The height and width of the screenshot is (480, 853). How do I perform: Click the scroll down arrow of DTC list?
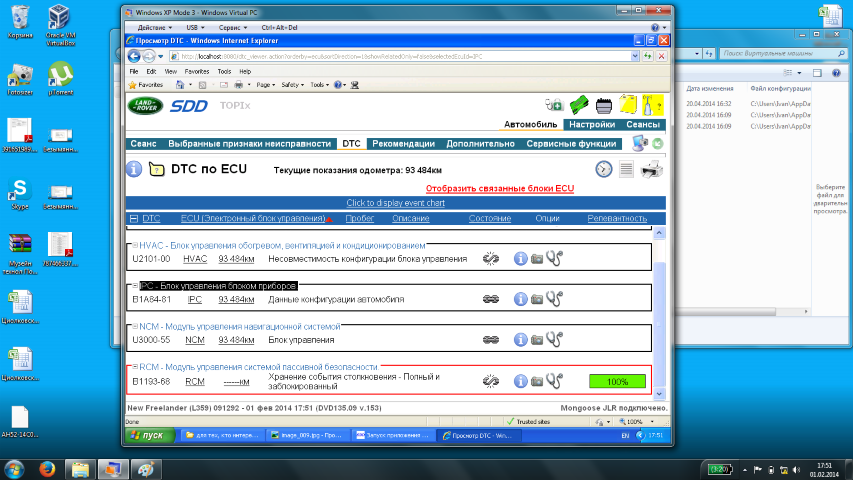(659, 394)
